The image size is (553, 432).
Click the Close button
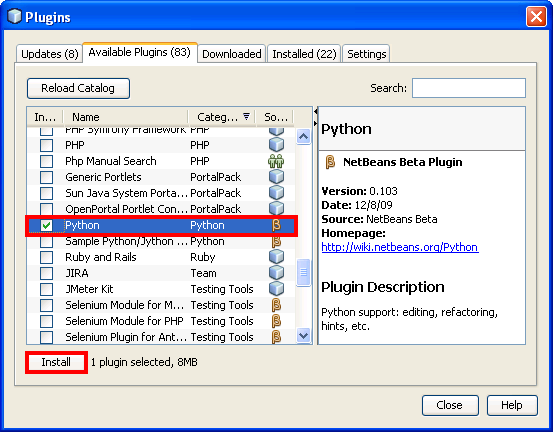click(450, 405)
